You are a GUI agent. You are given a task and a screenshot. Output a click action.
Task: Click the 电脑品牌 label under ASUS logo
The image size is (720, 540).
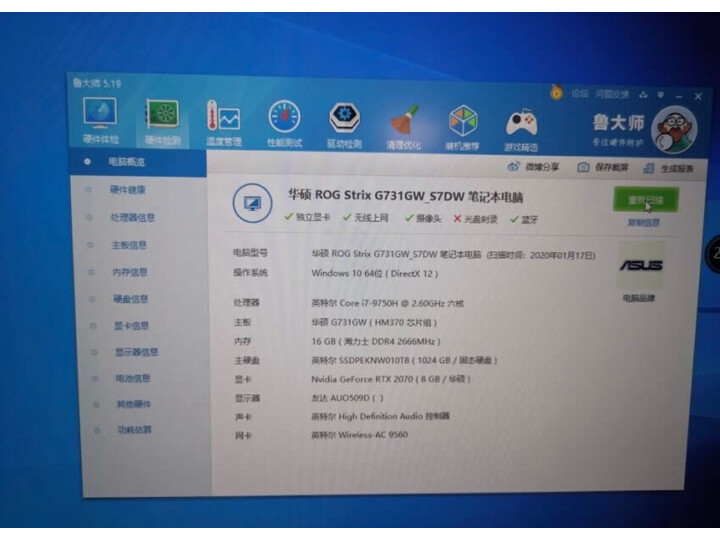click(x=639, y=298)
